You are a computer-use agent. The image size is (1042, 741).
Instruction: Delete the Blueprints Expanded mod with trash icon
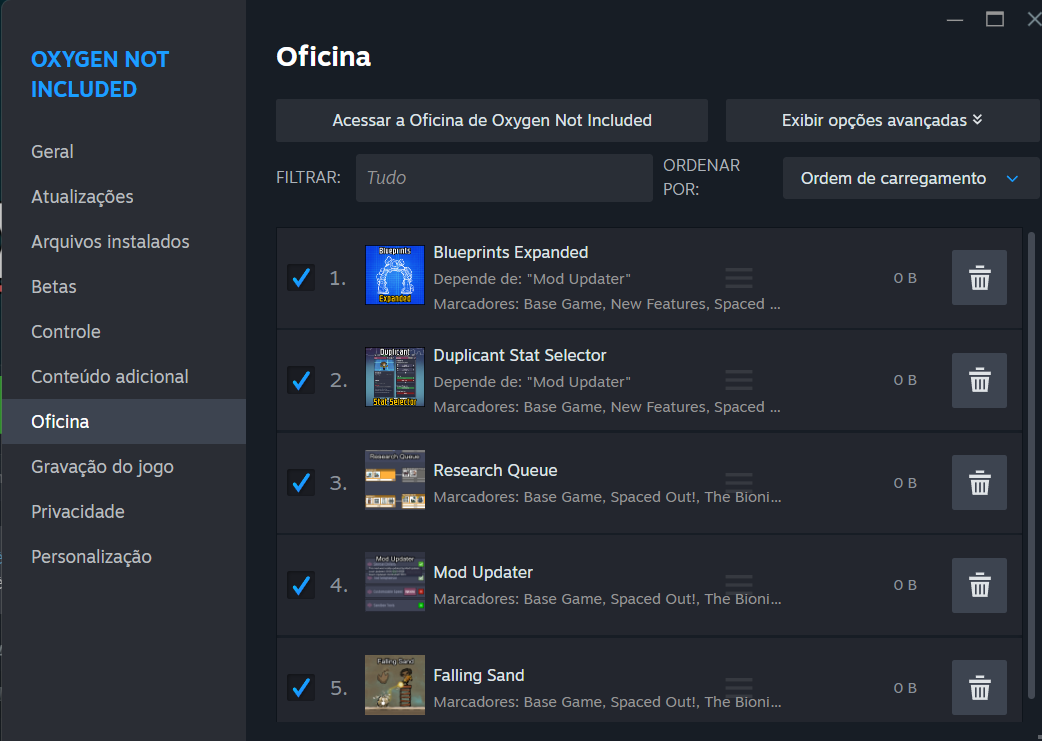979,278
